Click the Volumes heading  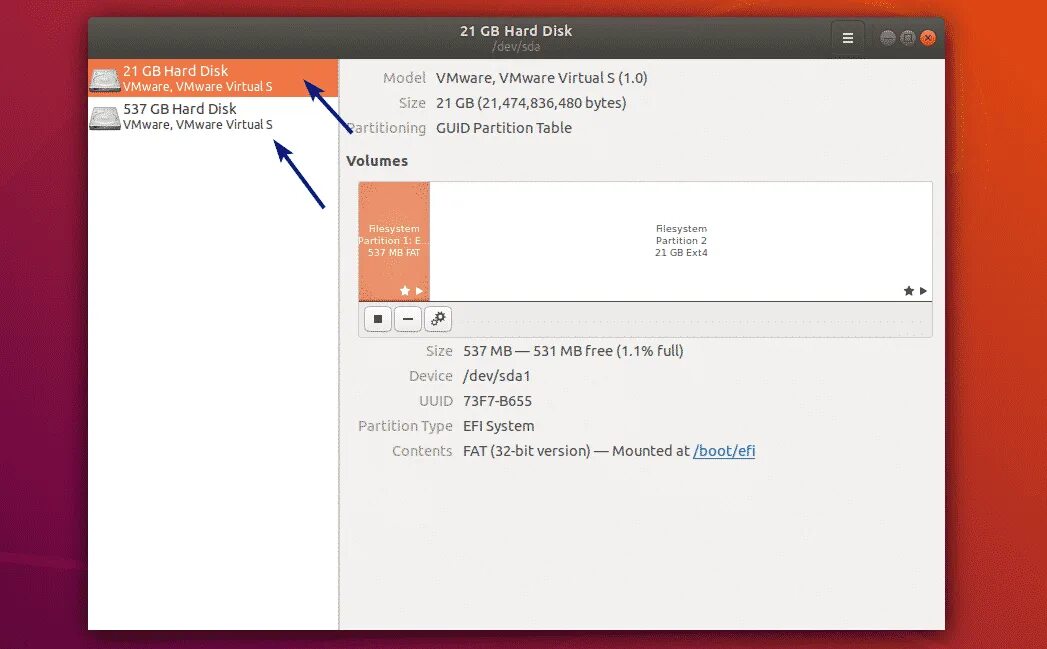pyautogui.click(x=377, y=161)
